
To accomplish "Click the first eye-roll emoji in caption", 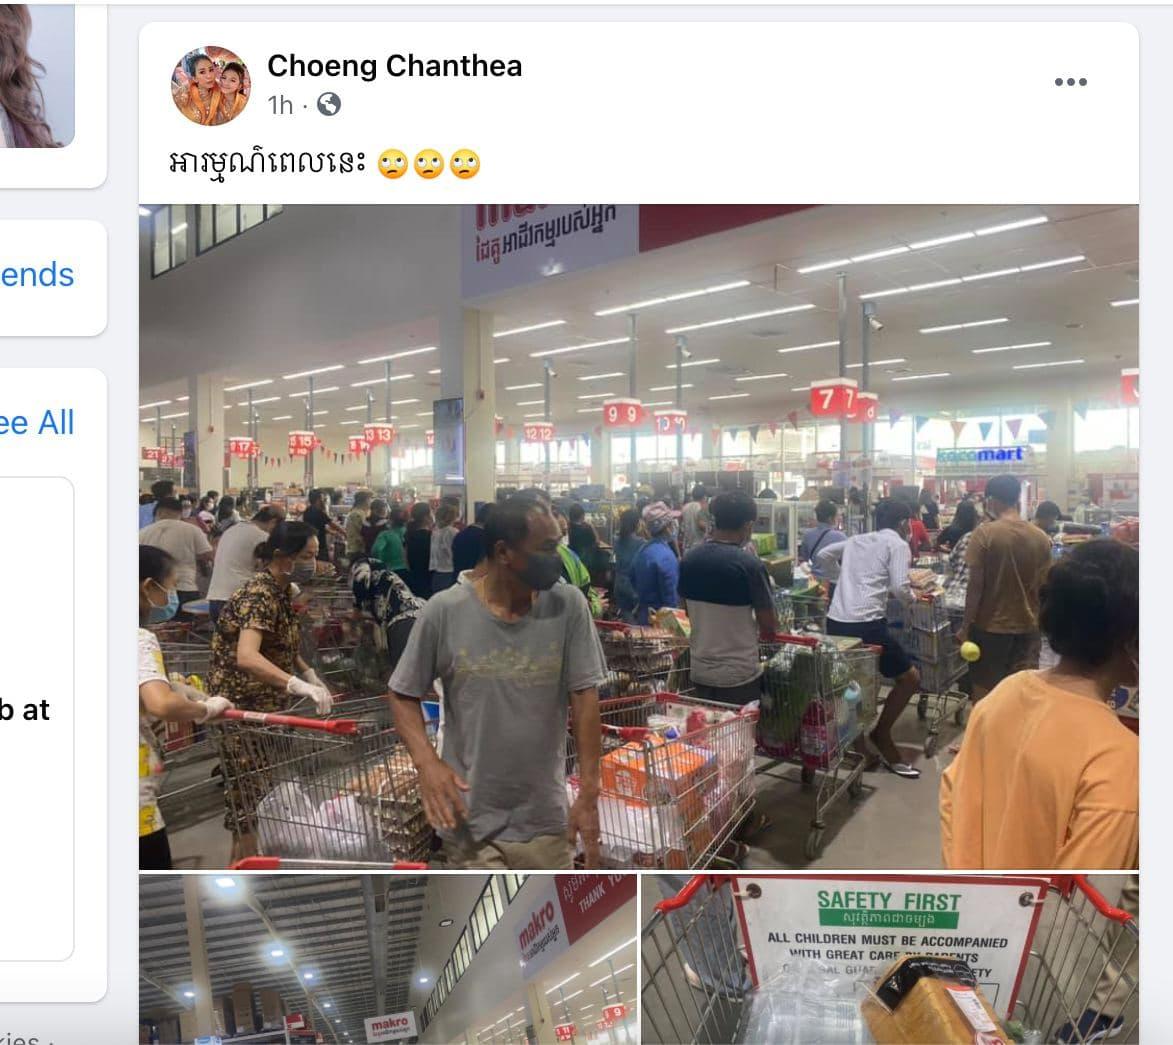I will point(393,164).
